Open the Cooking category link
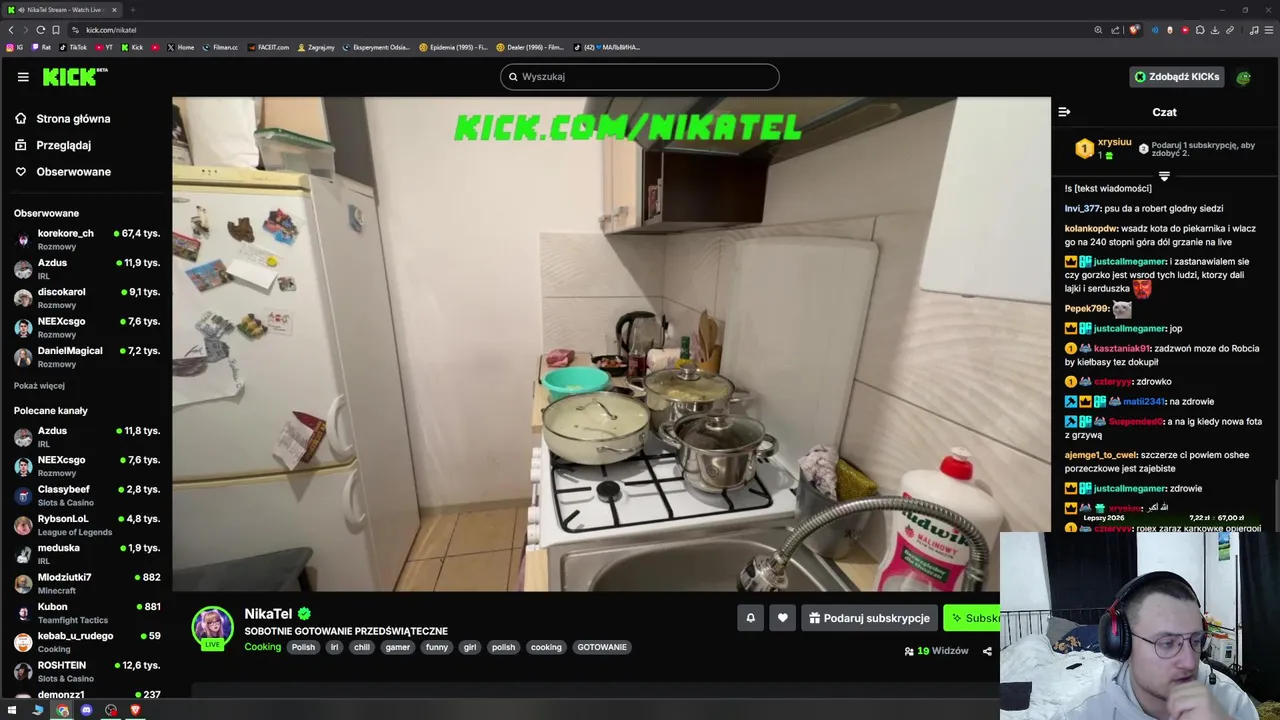This screenshot has width=1280, height=720. coord(263,647)
